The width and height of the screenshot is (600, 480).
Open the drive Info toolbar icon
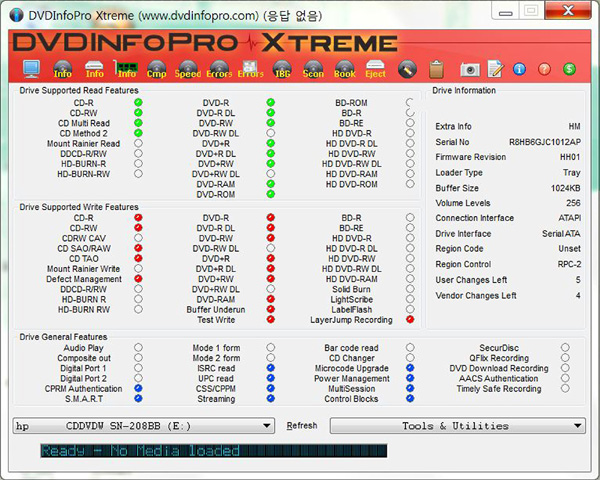click(x=95, y=69)
